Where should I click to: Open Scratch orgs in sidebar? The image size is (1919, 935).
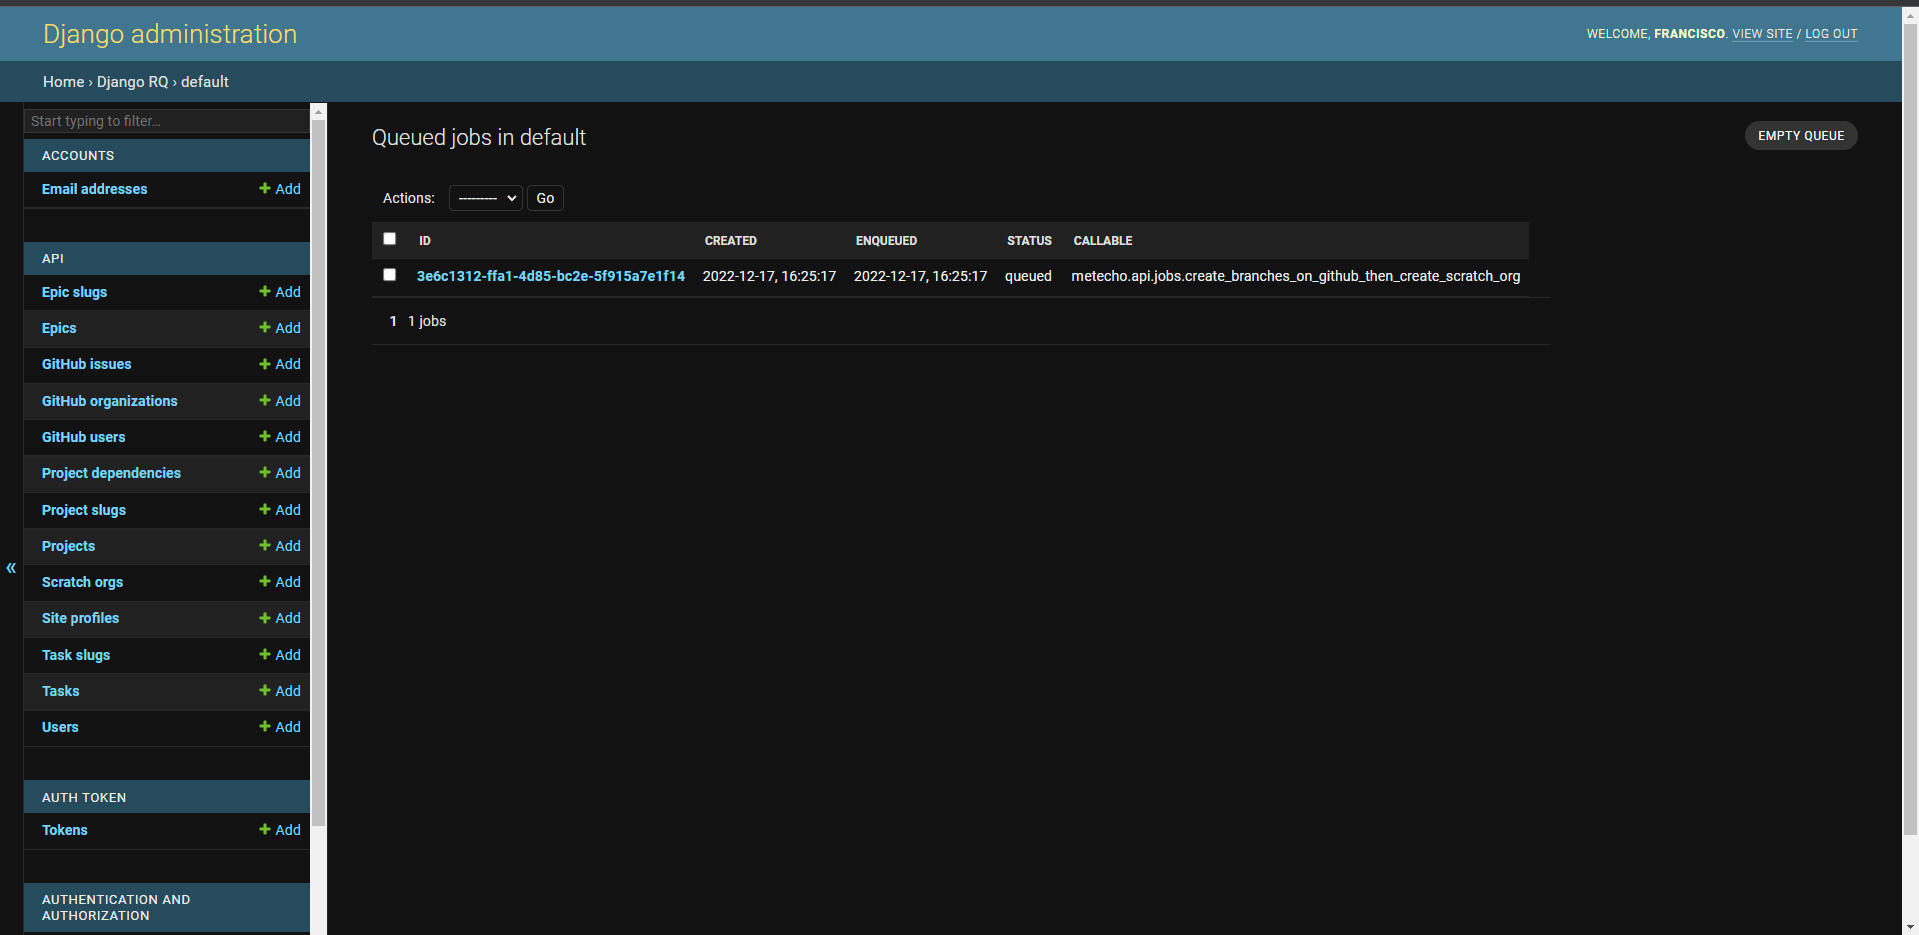click(83, 582)
